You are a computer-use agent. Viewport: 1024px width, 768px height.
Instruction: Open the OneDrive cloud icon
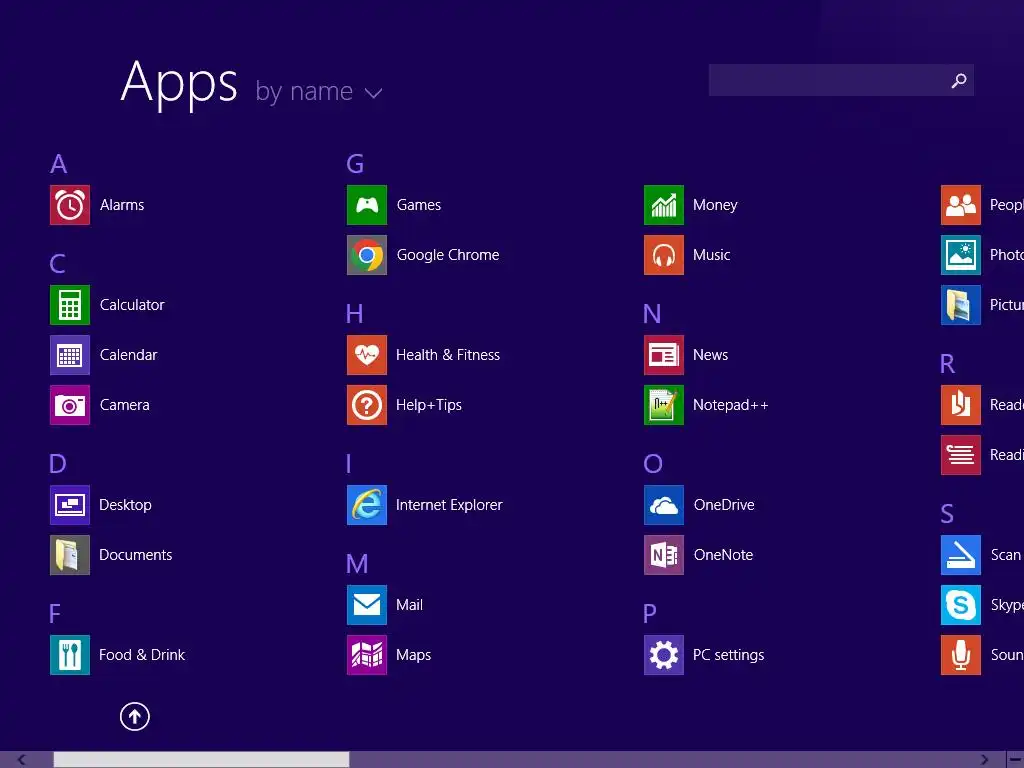pyautogui.click(x=664, y=505)
